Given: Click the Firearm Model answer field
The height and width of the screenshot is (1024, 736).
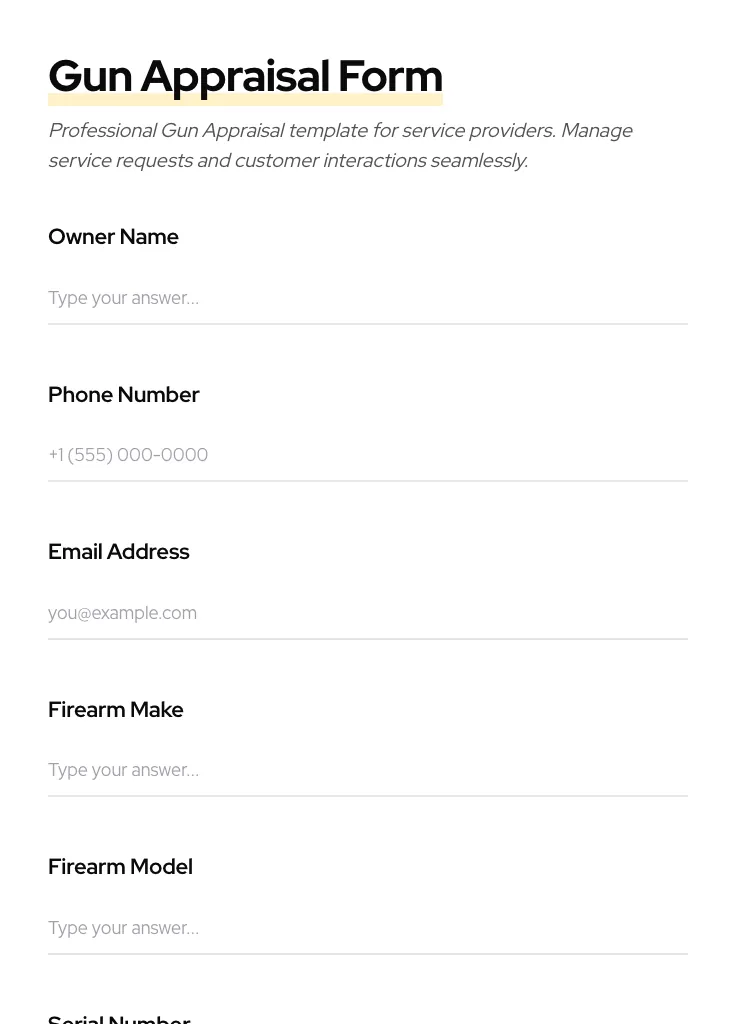Looking at the screenshot, I should pos(367,928).
